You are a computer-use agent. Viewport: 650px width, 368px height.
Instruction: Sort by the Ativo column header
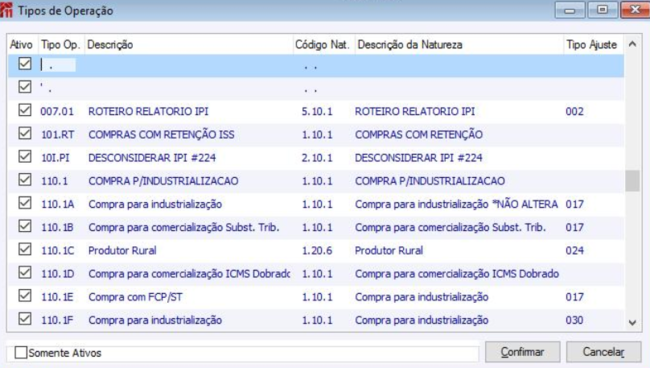22,44
